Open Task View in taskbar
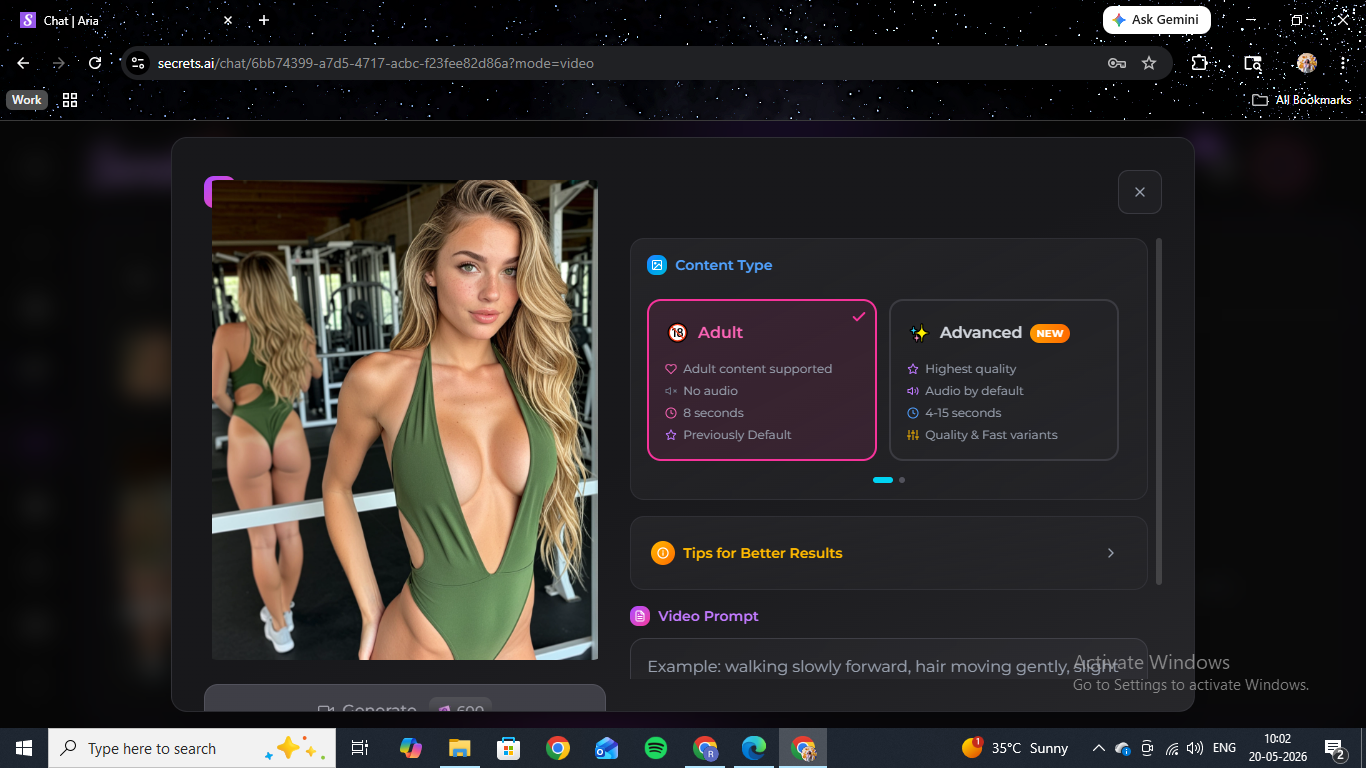This screenshot has width=1366, height=768. [360, 748]
